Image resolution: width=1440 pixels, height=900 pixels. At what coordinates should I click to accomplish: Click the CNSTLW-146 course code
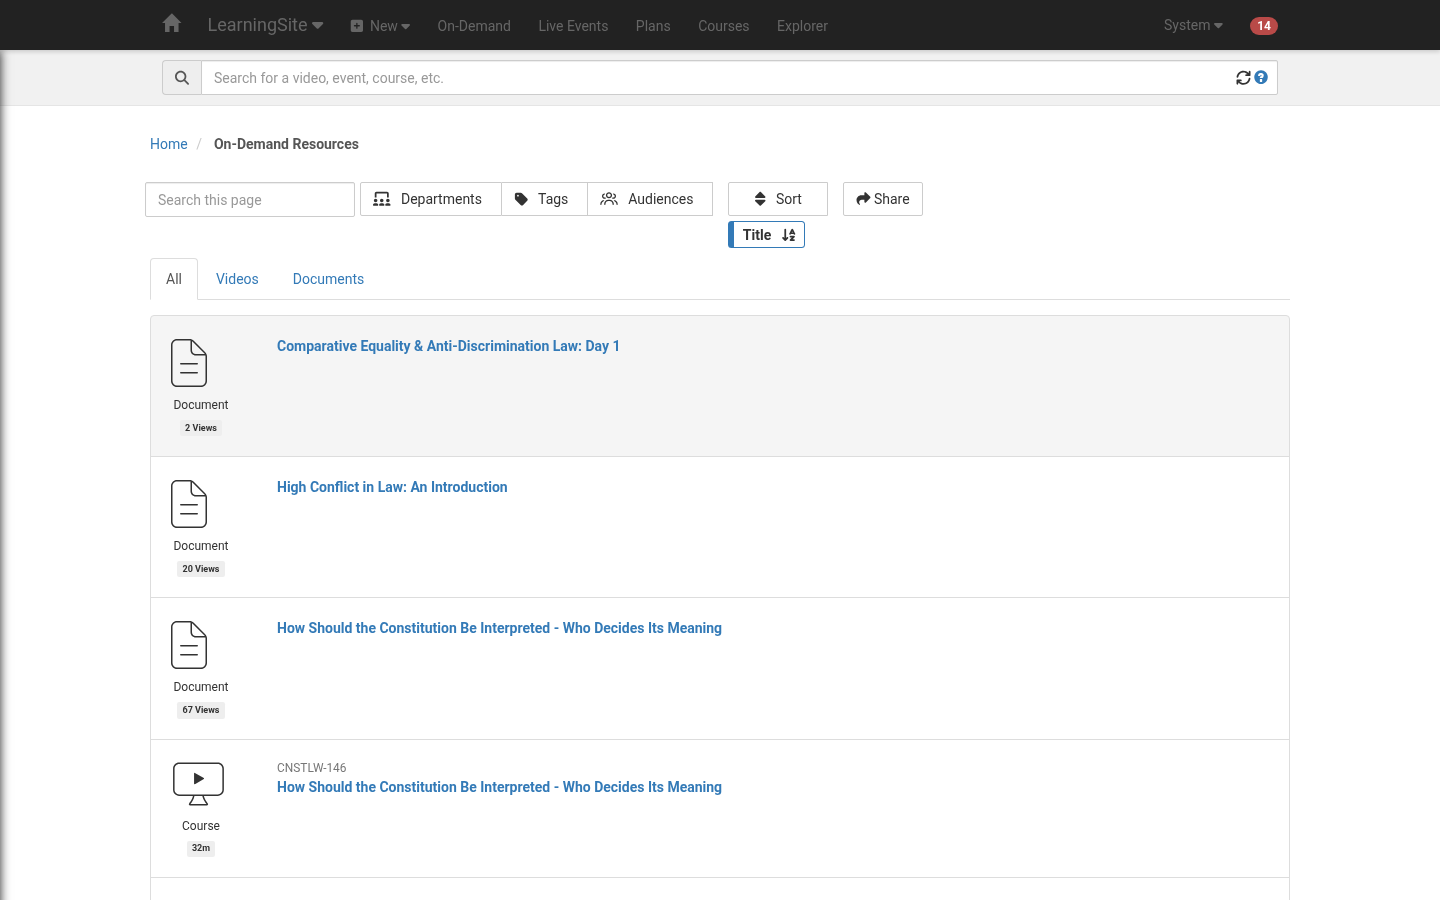[x=312, y=768]
